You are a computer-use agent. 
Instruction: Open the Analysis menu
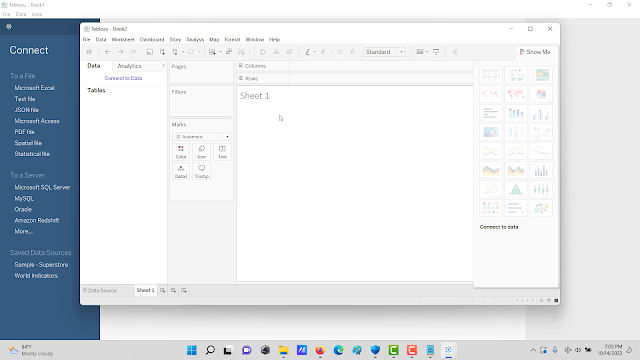[195, 40]
